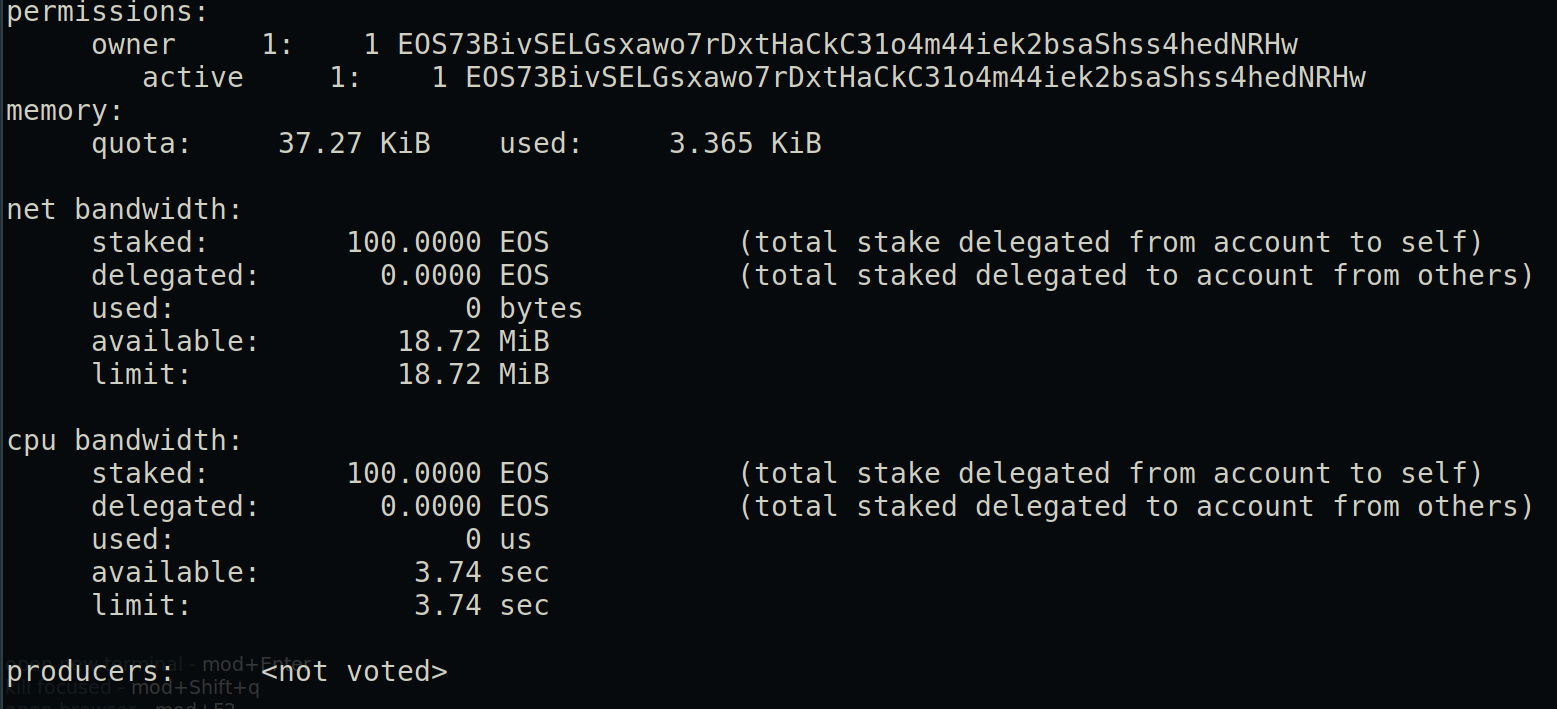Click the cpu staked 100.0000 EOS amount
Viewport: 1557px width, 709px height.
pos(448,474)
